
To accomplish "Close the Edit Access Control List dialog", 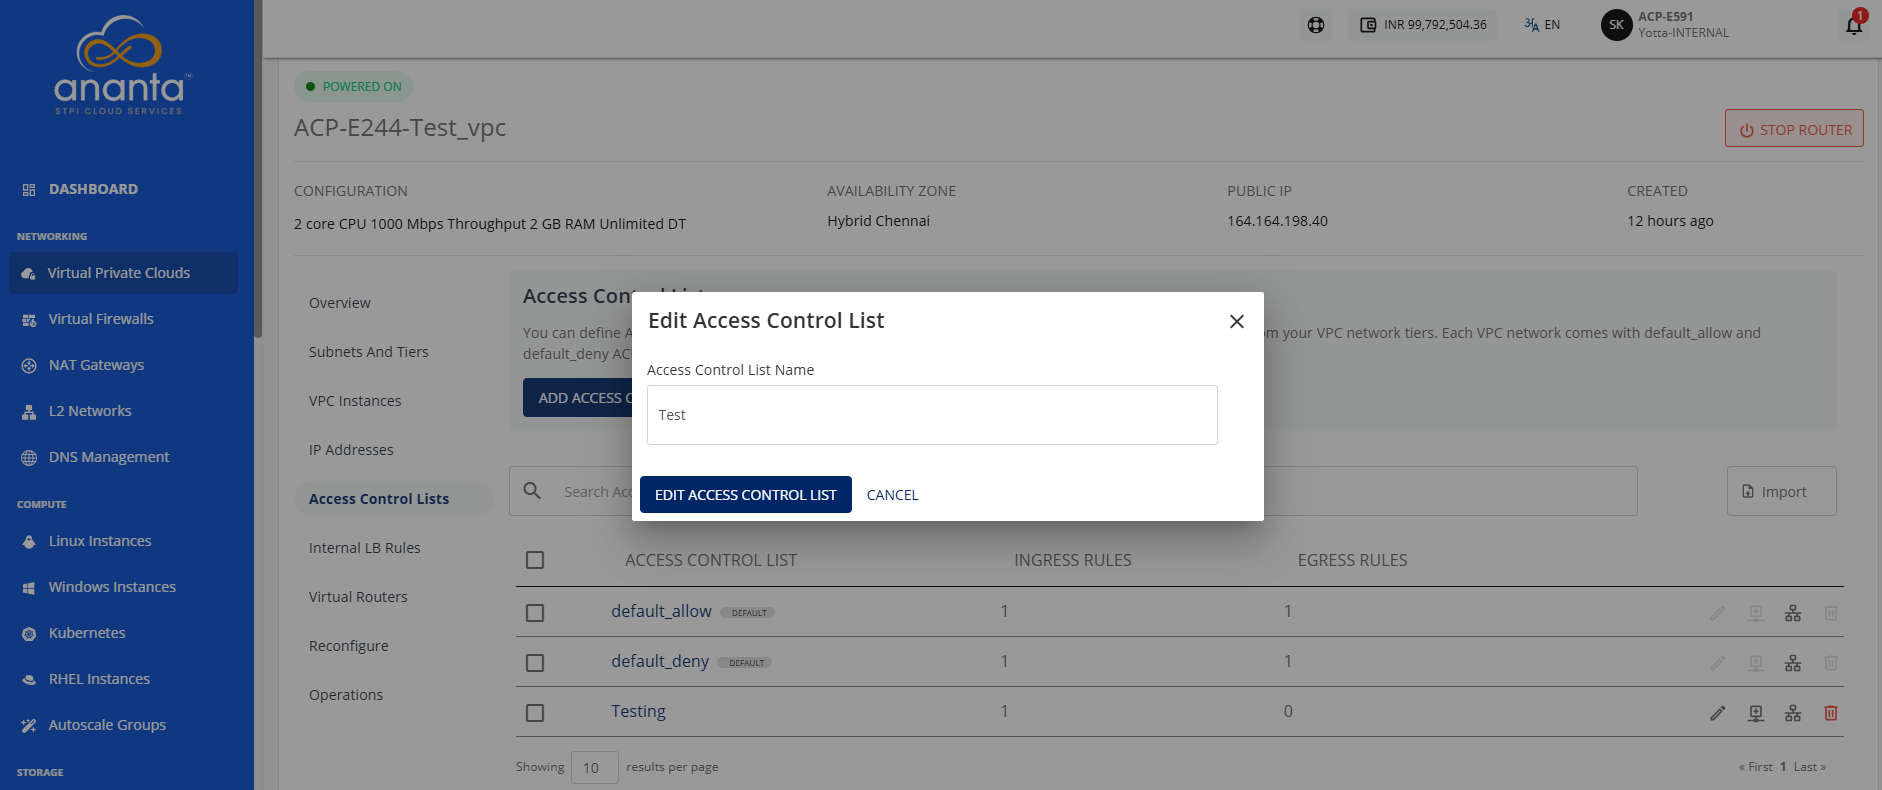I will point(1237,321).
